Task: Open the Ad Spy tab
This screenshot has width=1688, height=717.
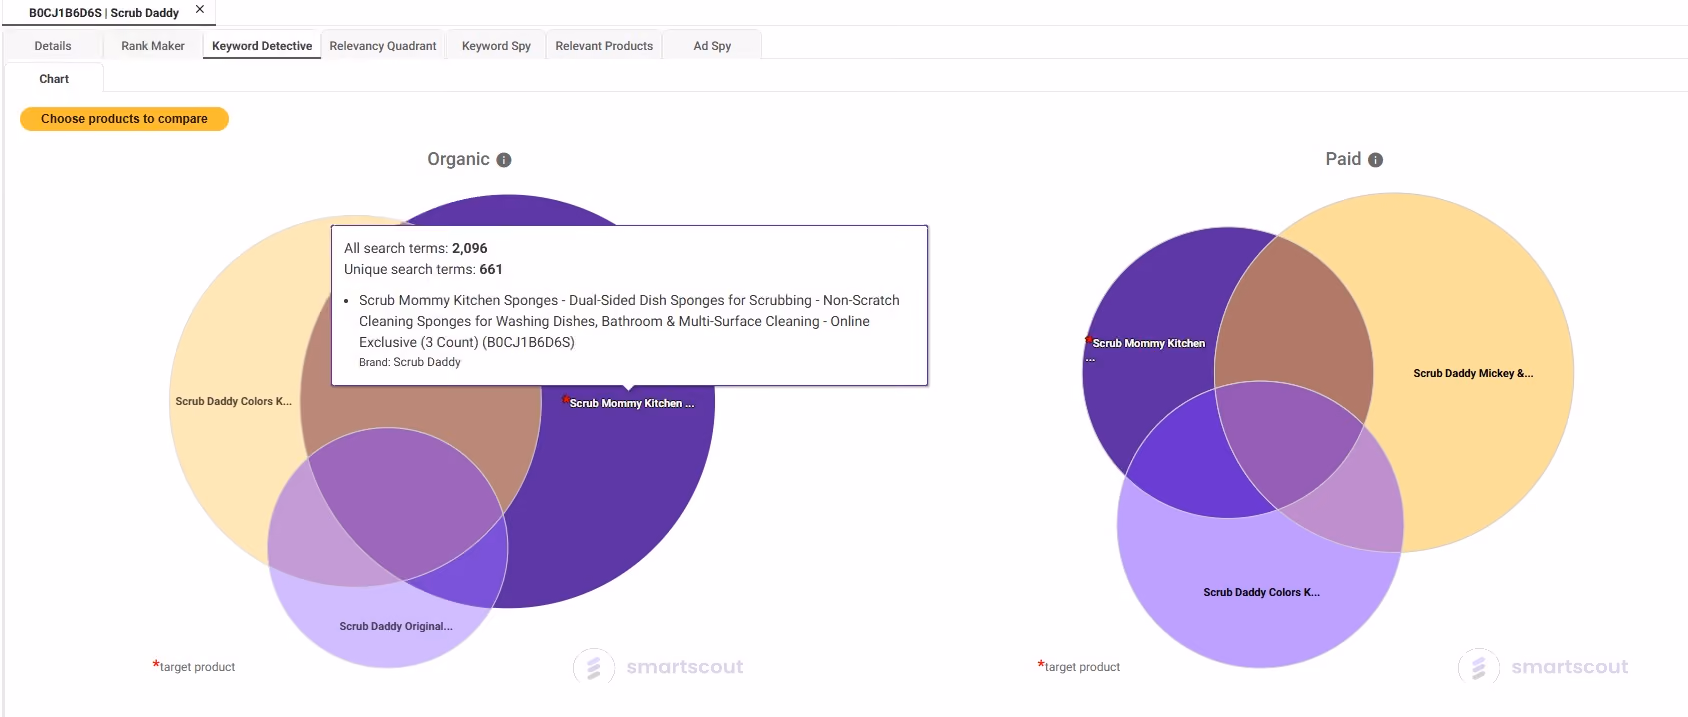Action: pos(712,46)
